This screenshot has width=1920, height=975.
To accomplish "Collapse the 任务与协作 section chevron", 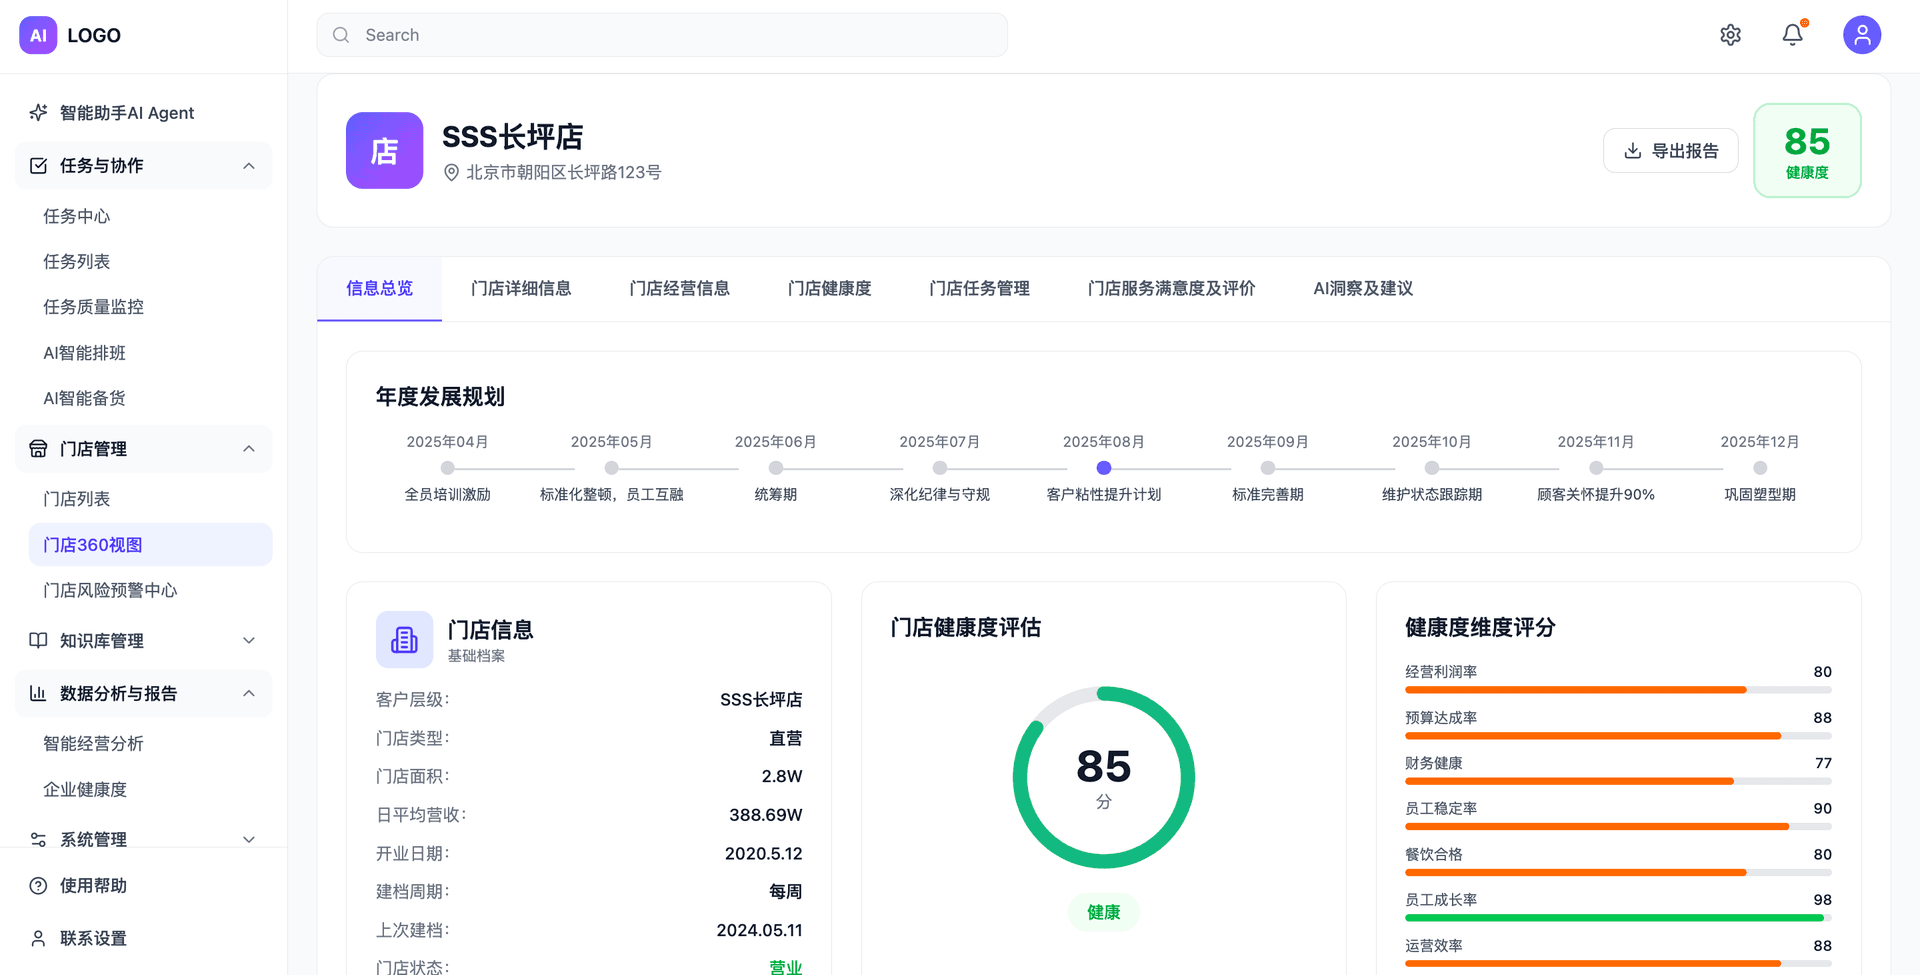I will coord(249,165).
